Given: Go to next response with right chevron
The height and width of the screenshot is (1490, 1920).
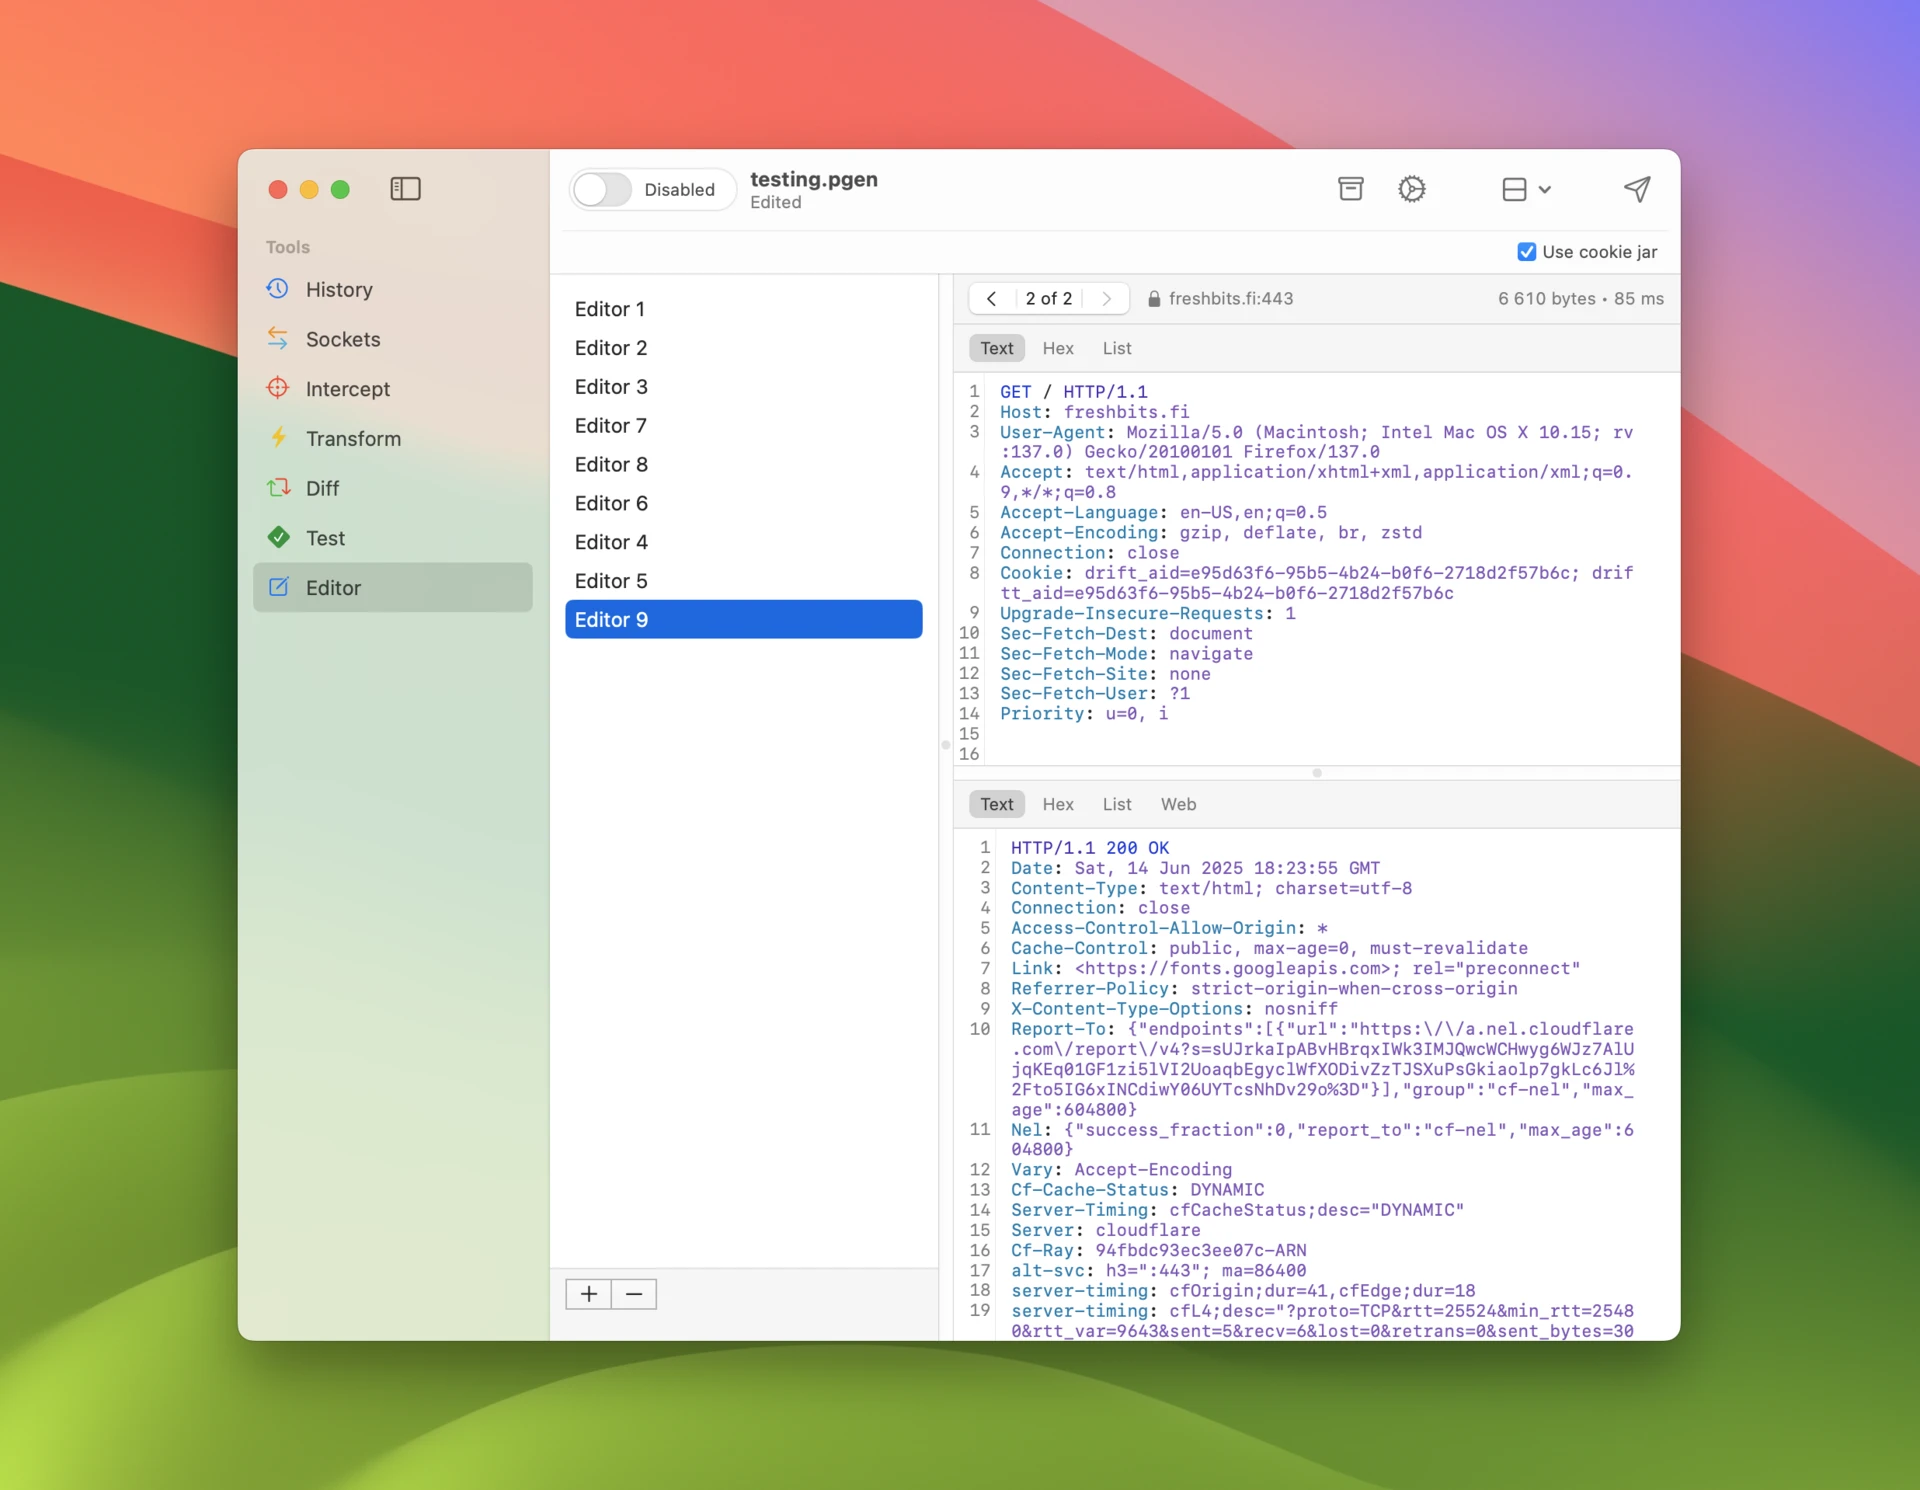Looking at the screenshot, I should (1106, 299).
